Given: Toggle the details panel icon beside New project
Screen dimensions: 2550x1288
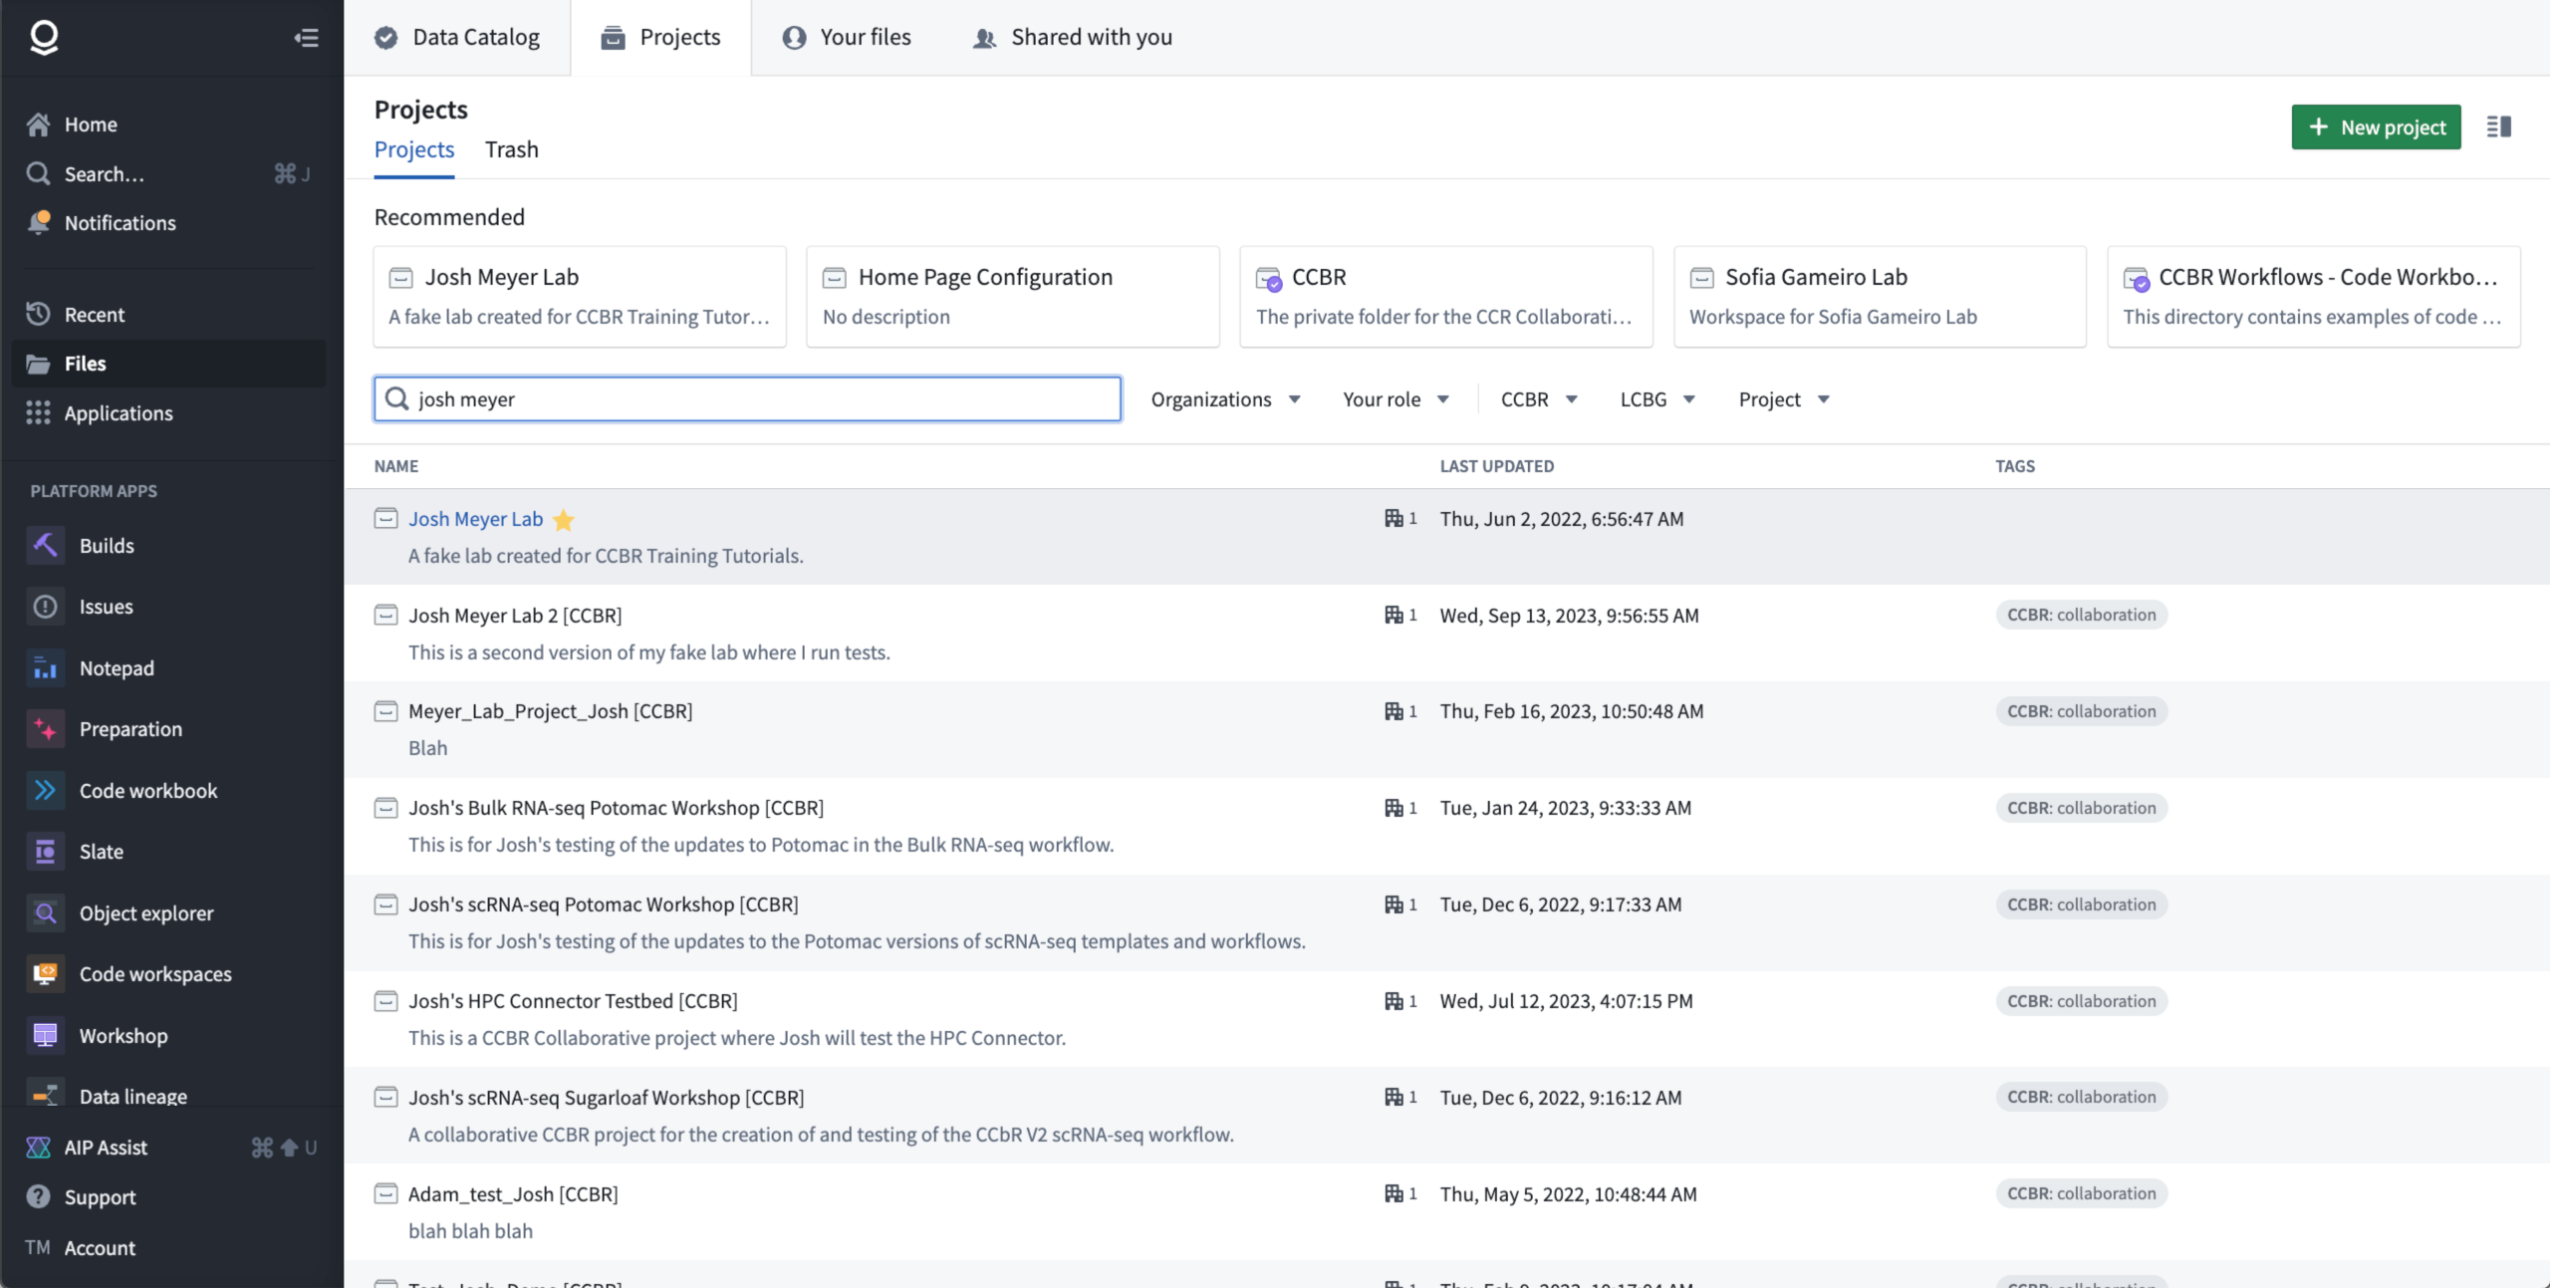Looking at the screenshot, I should [2498, 127].
